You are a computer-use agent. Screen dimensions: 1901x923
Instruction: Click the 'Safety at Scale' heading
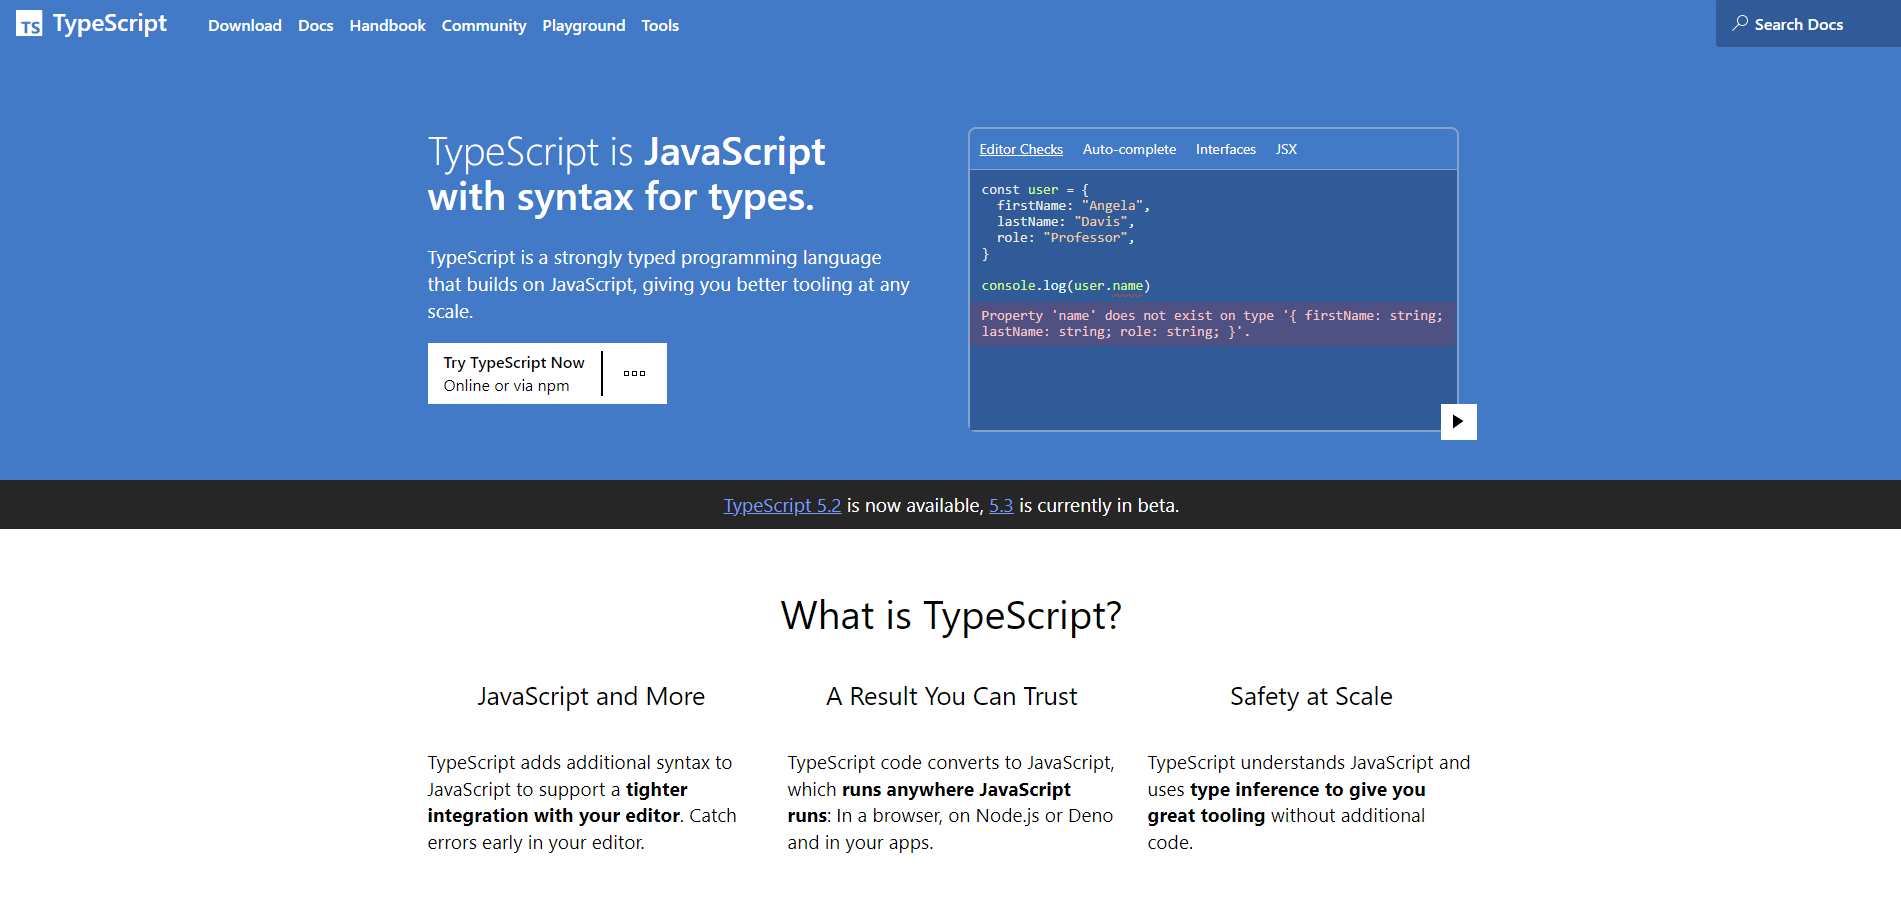pos(1311,697)
